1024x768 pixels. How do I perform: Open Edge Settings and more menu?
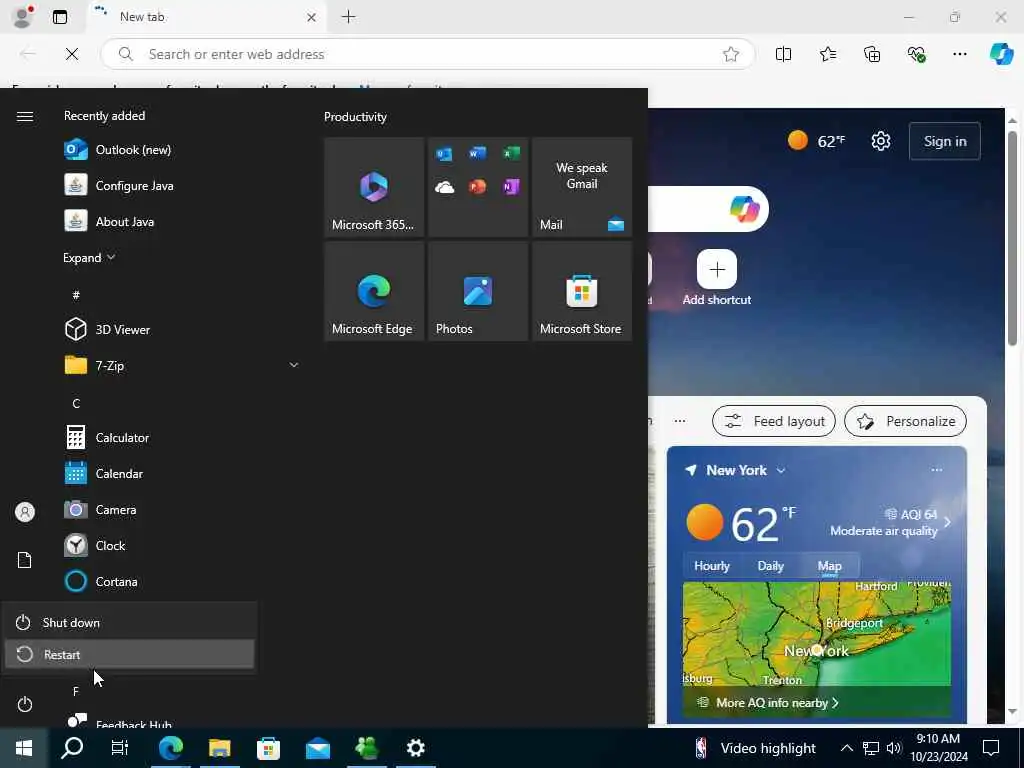(959, 54)
